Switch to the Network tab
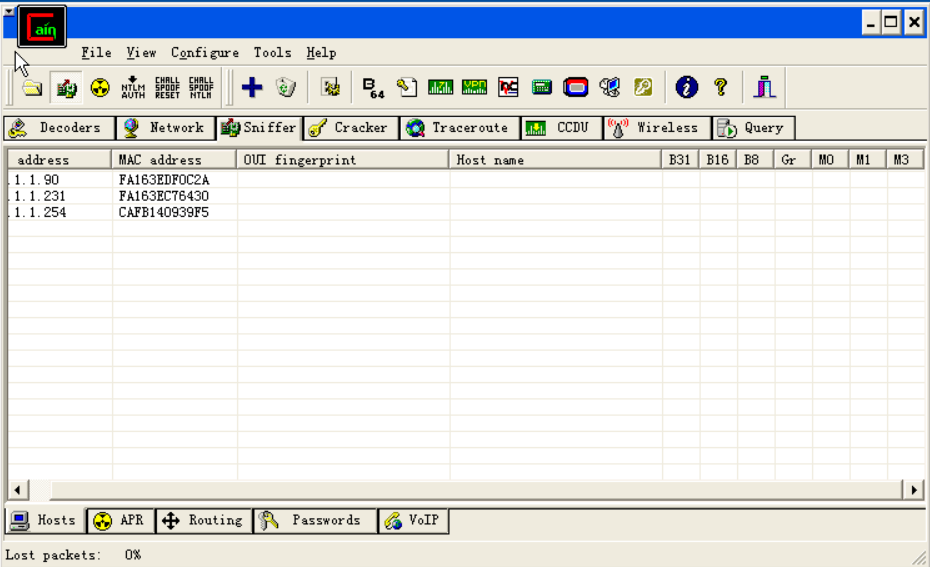930x567 pixels. (x=165, y=128)
